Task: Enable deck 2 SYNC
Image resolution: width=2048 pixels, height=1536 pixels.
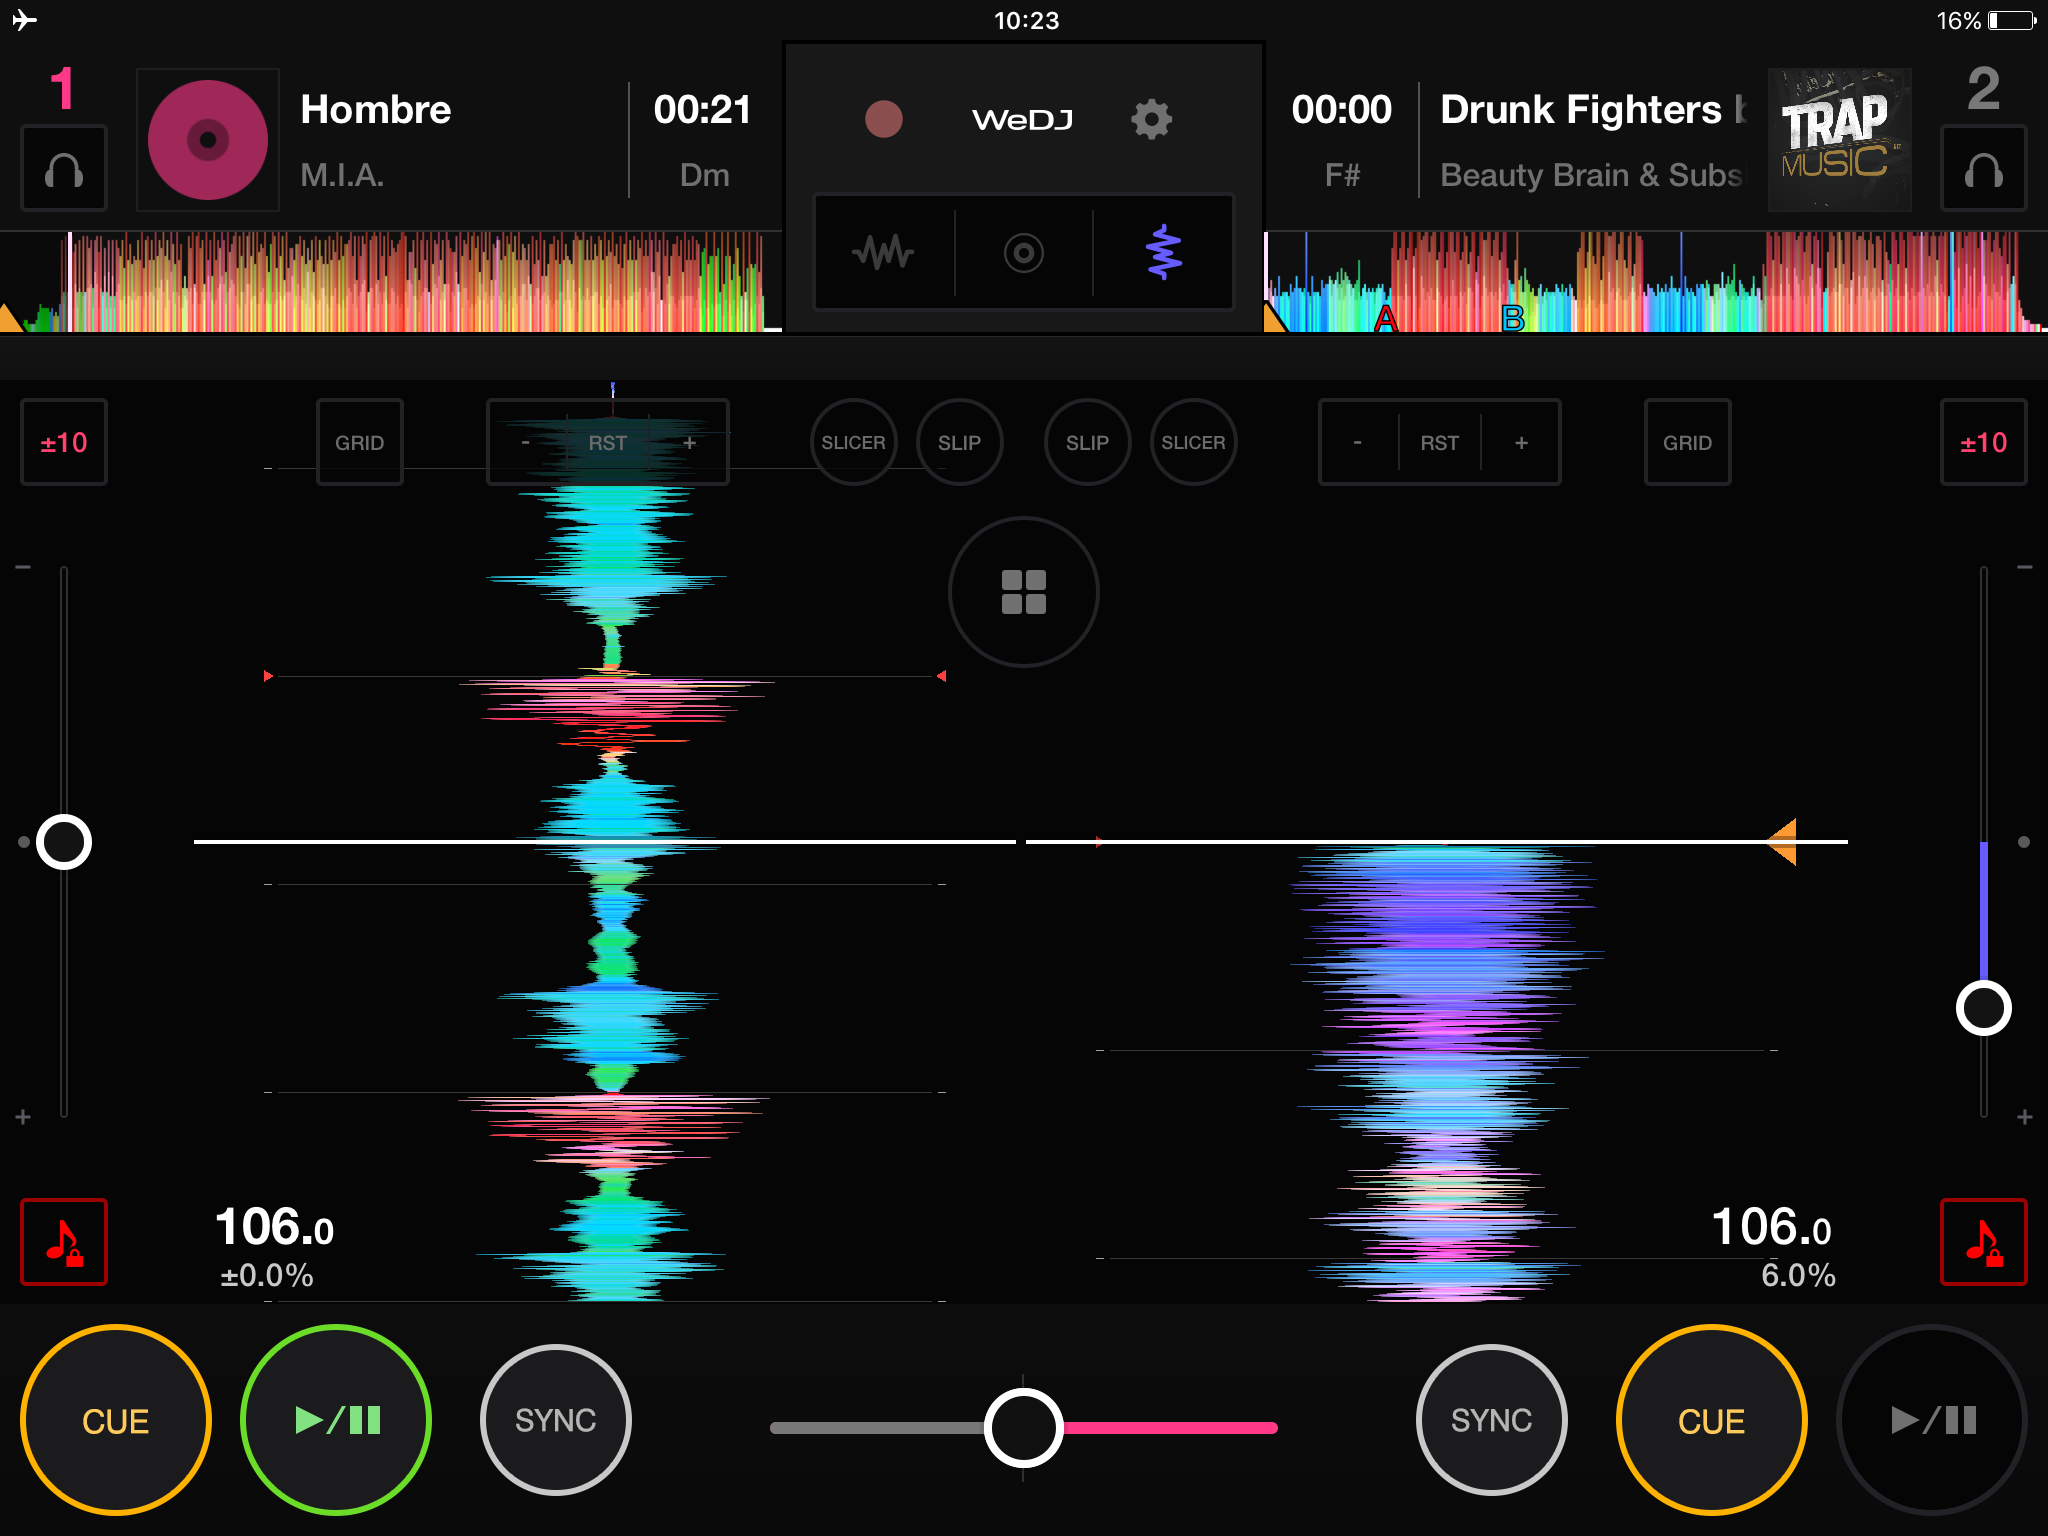Action: coord(1492,1420)
